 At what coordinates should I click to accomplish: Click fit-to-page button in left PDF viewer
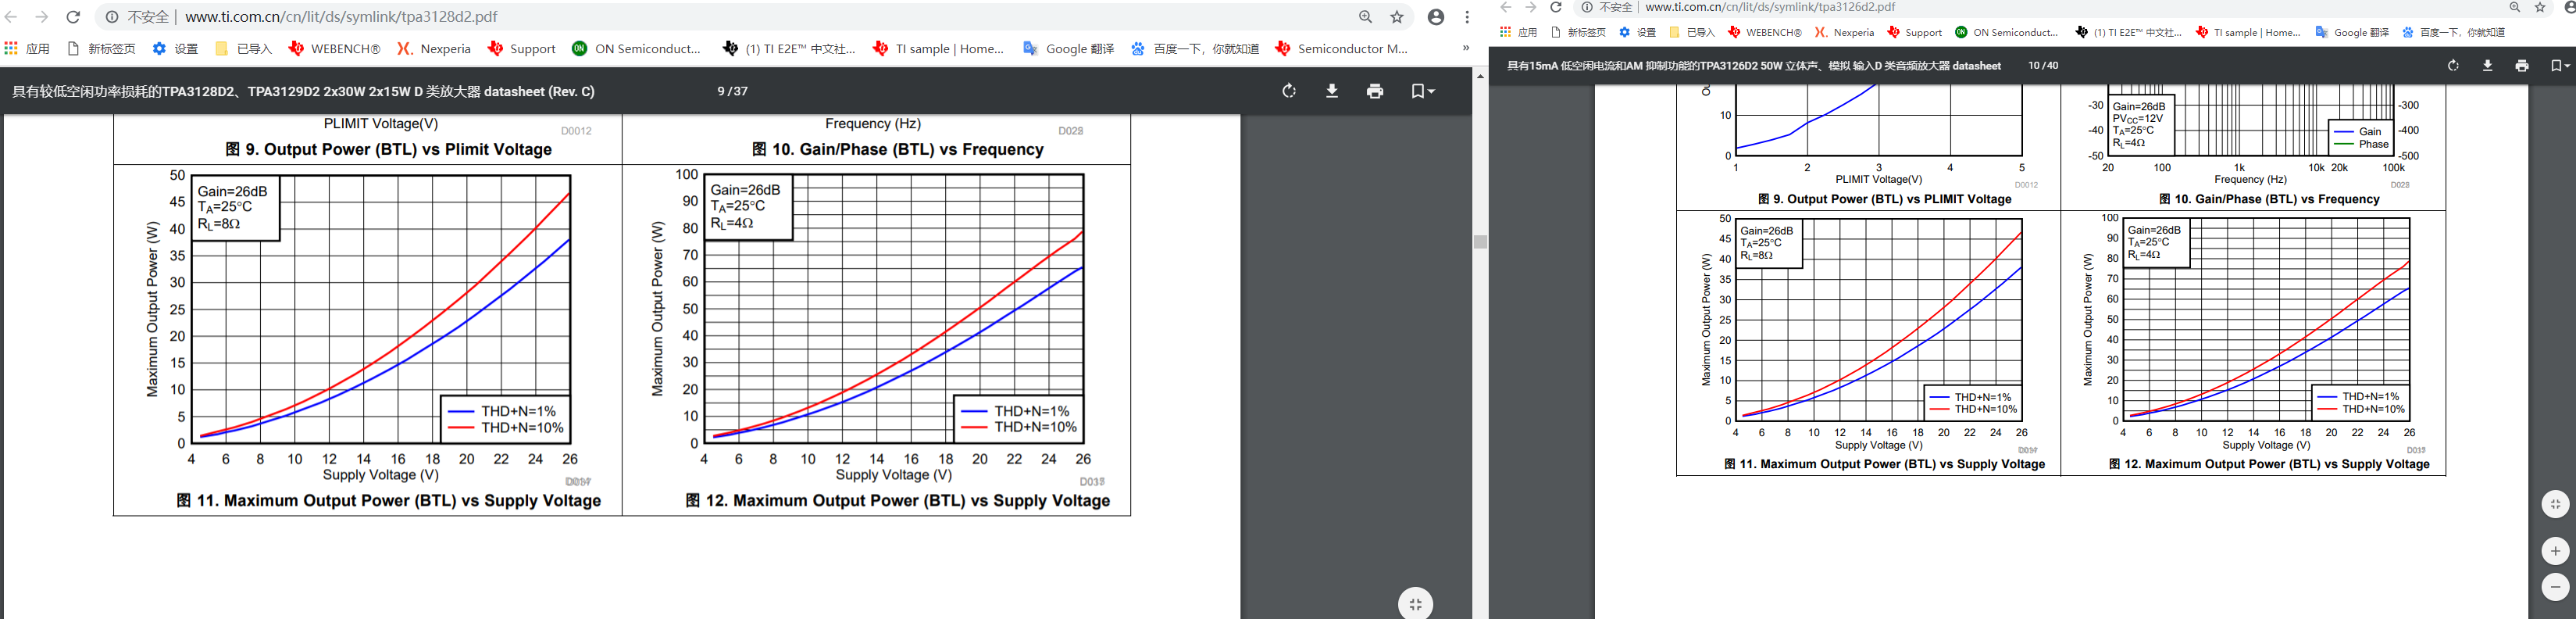[x=1415, y=604]
